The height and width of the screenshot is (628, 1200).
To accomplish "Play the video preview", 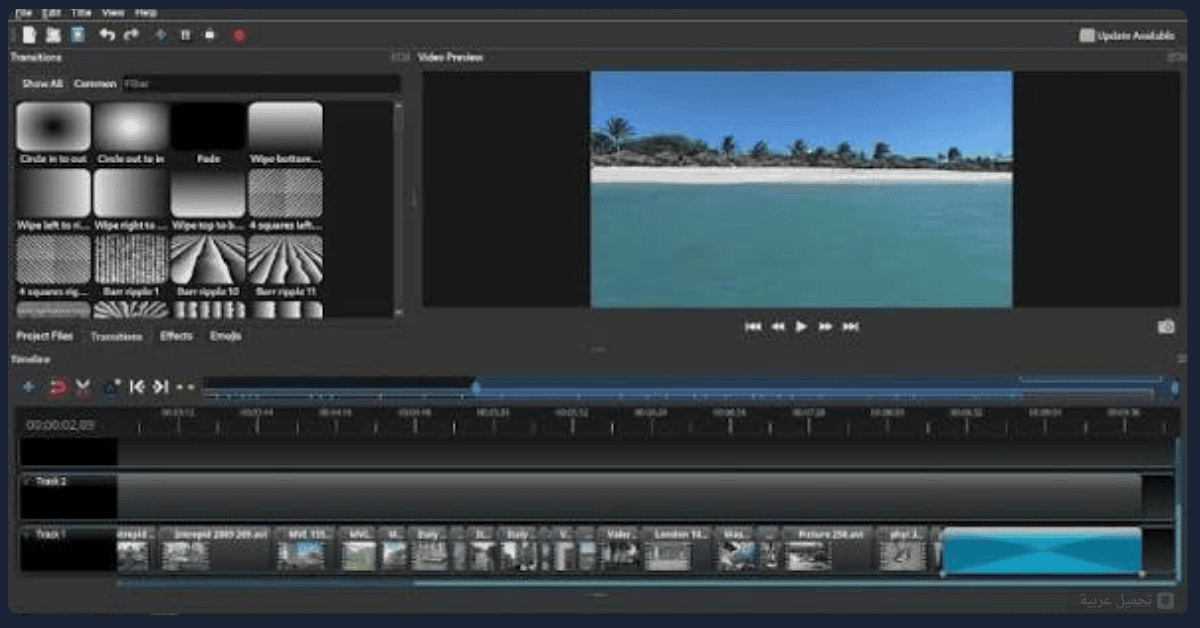I will point(801,327).
